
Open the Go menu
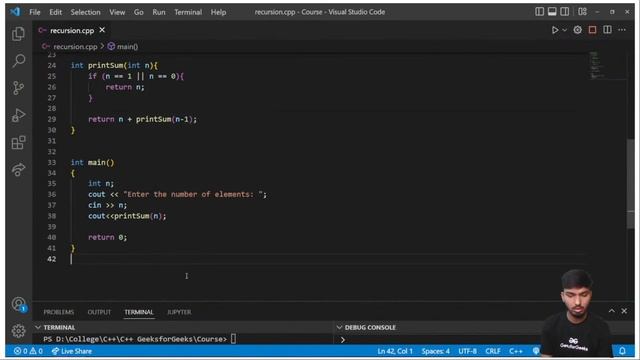[x=139, y=12]
